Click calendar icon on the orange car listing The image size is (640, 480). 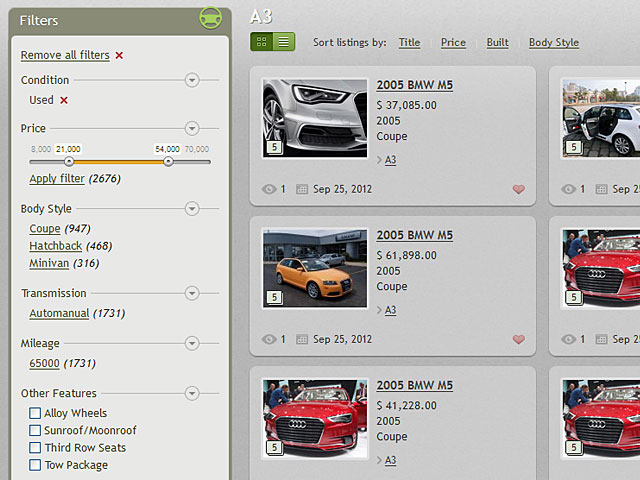pyautogui.click(x=302, y=340)
